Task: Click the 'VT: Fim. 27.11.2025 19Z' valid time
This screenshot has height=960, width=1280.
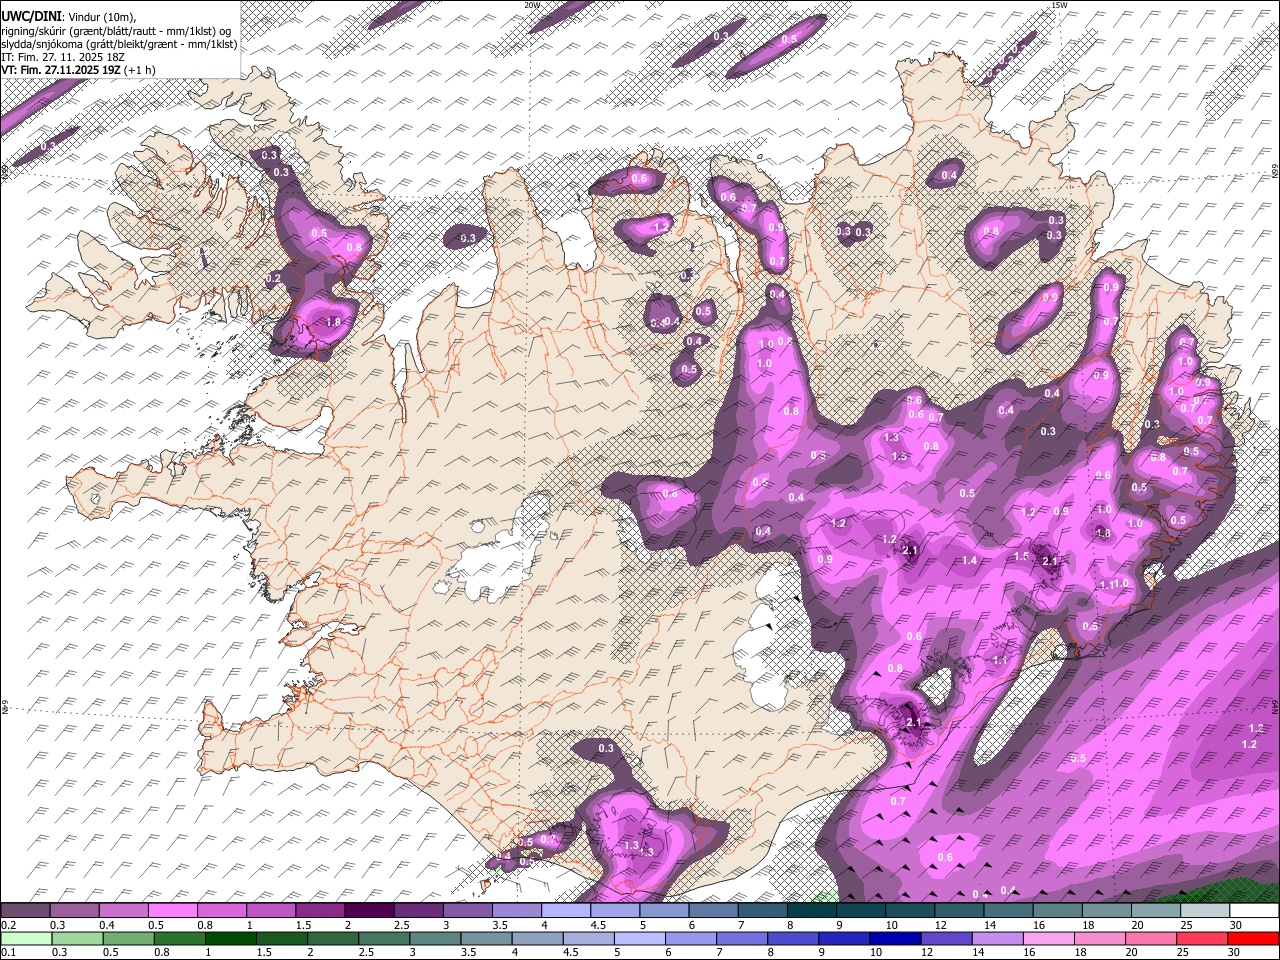Action: click(x=61, y=71)
